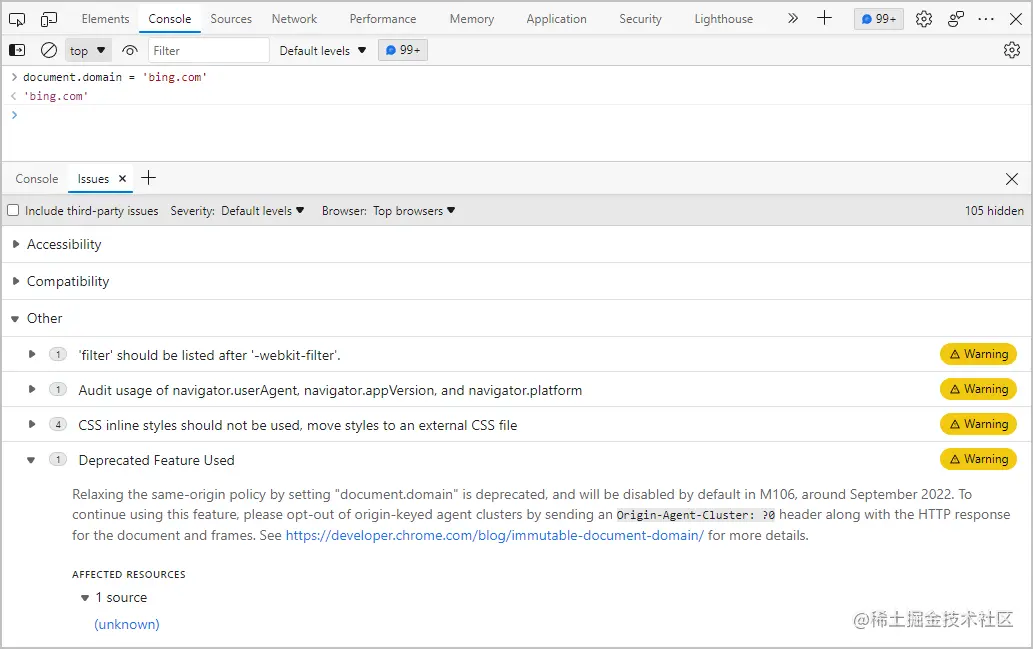1033x649 pixels.
Task: Expand the Accessibility issues group
Action: 16,244
